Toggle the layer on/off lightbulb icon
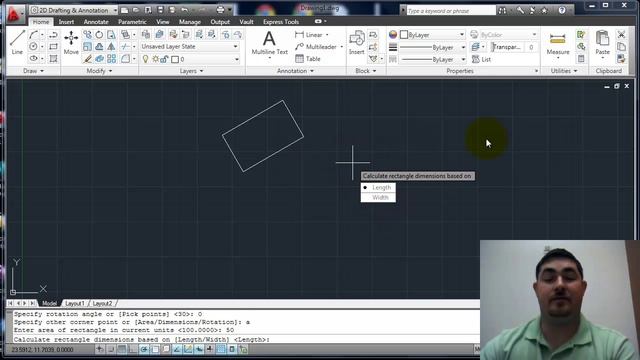The width and height of the screenshot is (640, 360). [x=145, y=59]
